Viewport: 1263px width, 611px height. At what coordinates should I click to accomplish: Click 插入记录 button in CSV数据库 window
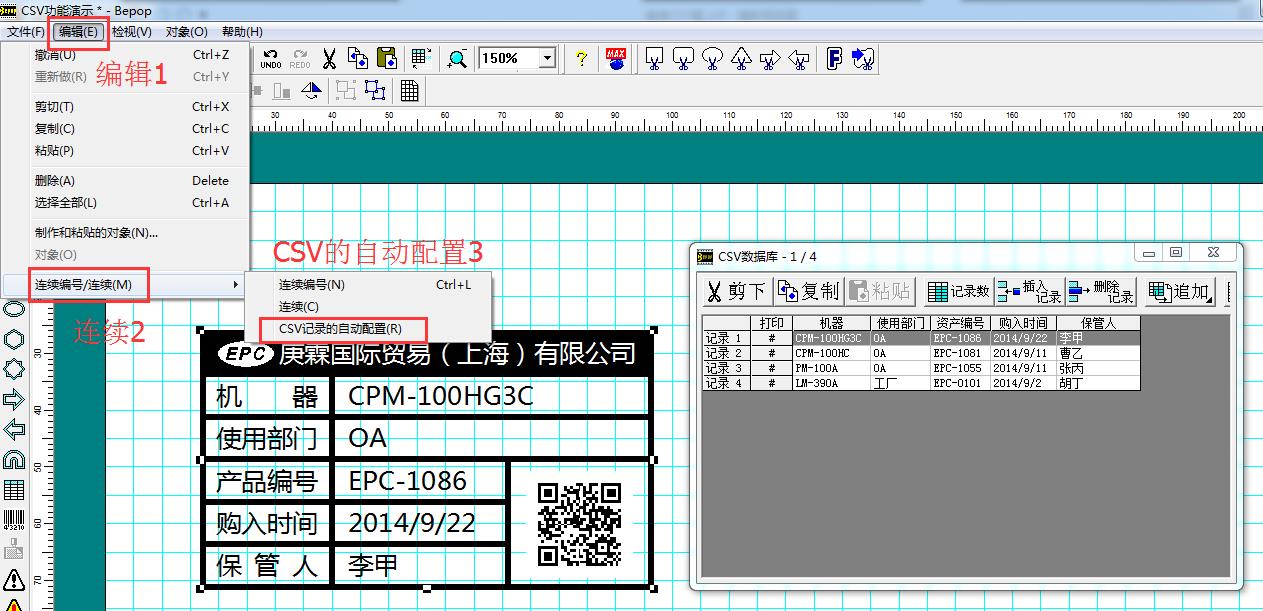[1029, 291]
